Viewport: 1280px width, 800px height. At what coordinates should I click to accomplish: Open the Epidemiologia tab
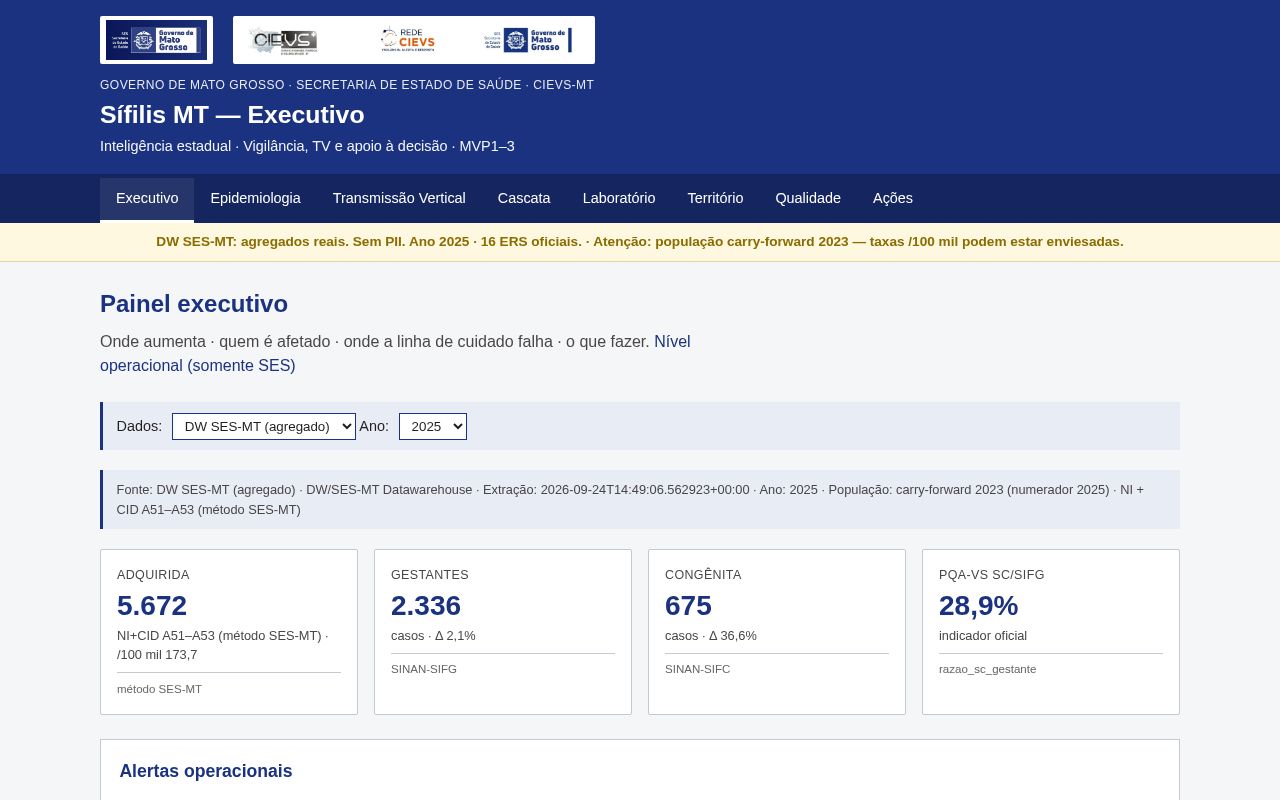(x=255, y=198)
